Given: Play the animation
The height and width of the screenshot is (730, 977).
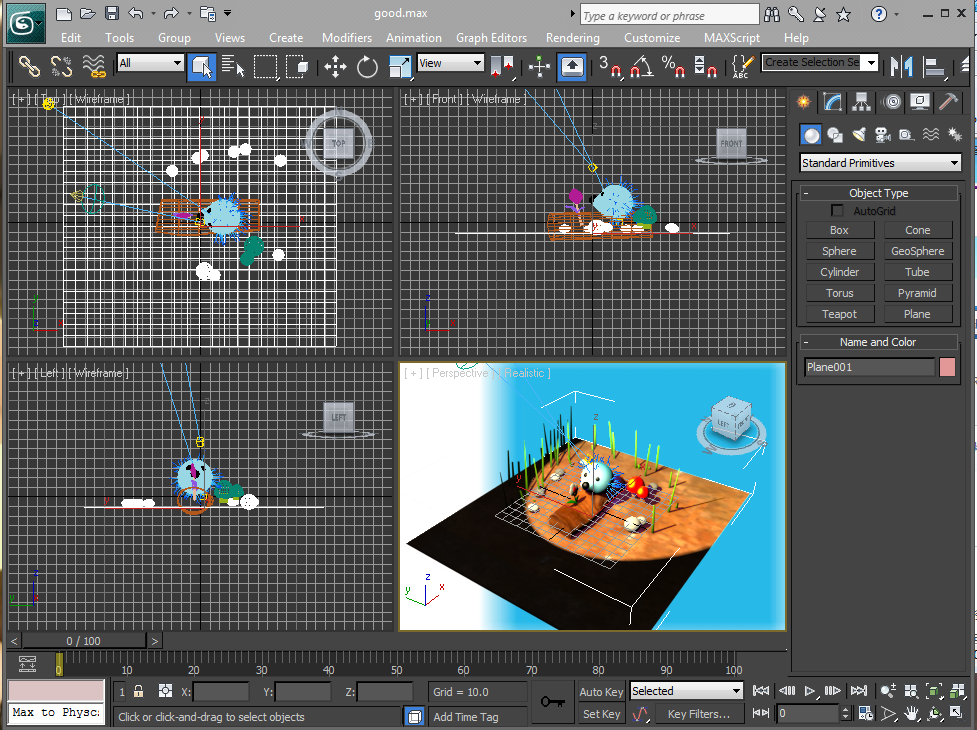Looking at the screenshot, I should pyautogui.click(x=810, y=690).
